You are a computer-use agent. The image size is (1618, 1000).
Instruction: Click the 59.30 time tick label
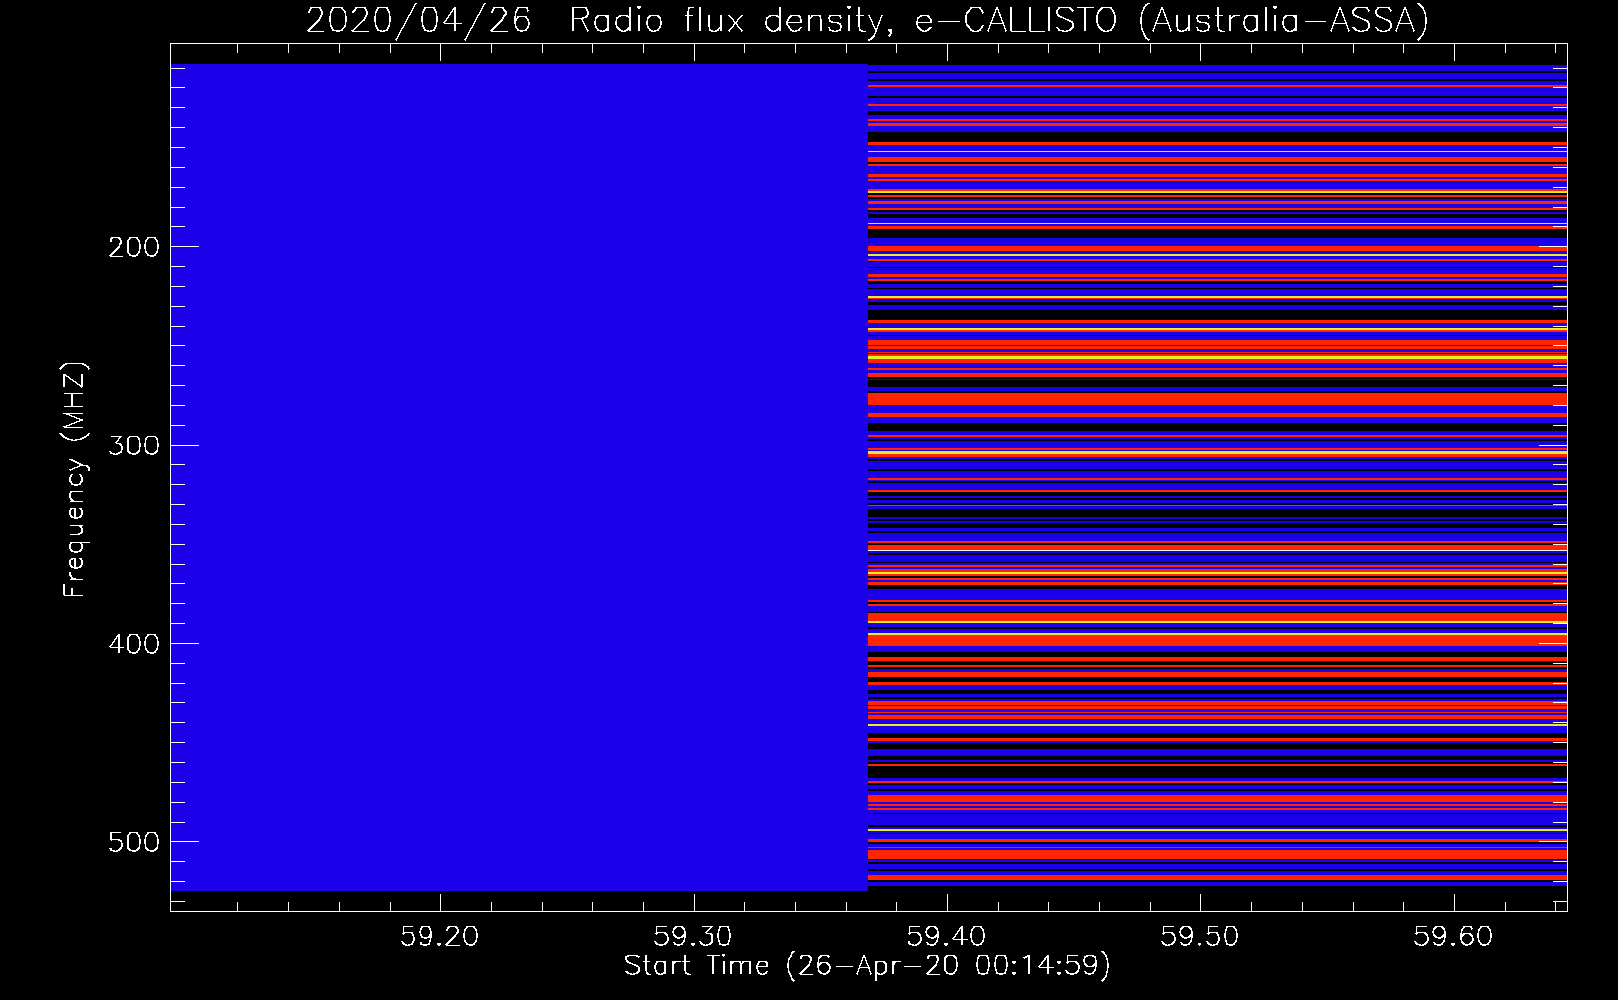[x=693, y=937]
